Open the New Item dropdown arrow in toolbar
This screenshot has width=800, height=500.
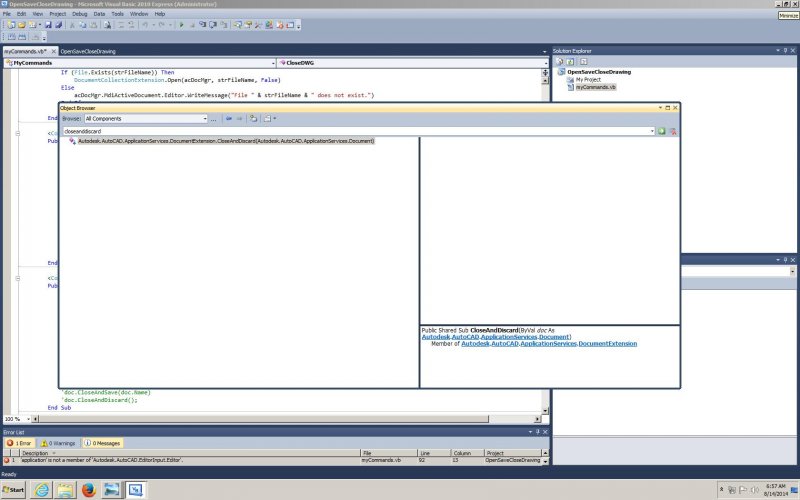(x=40, y=24)
